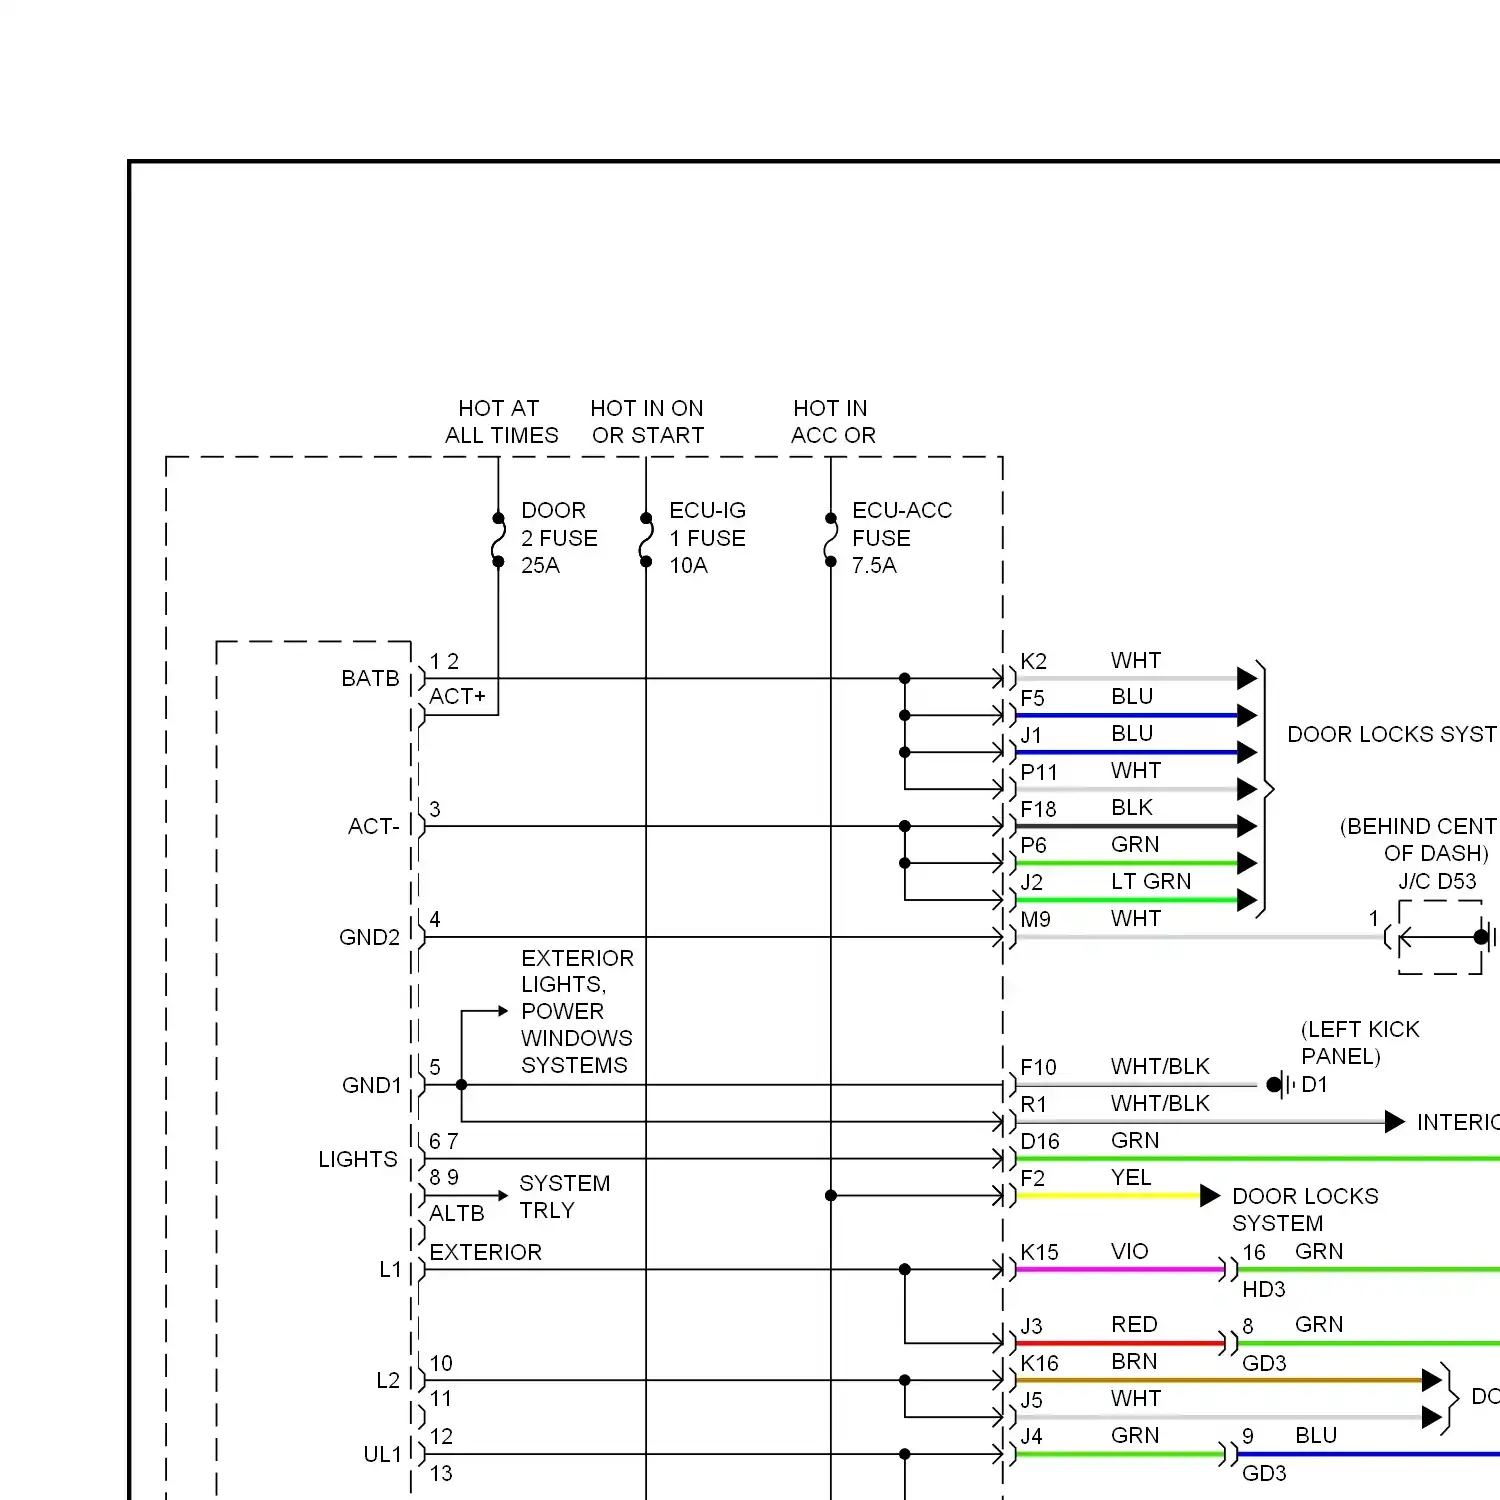1500x1500 pixels.
Task: Select the GND1 terminal label
Action: tap(371, 1086)
